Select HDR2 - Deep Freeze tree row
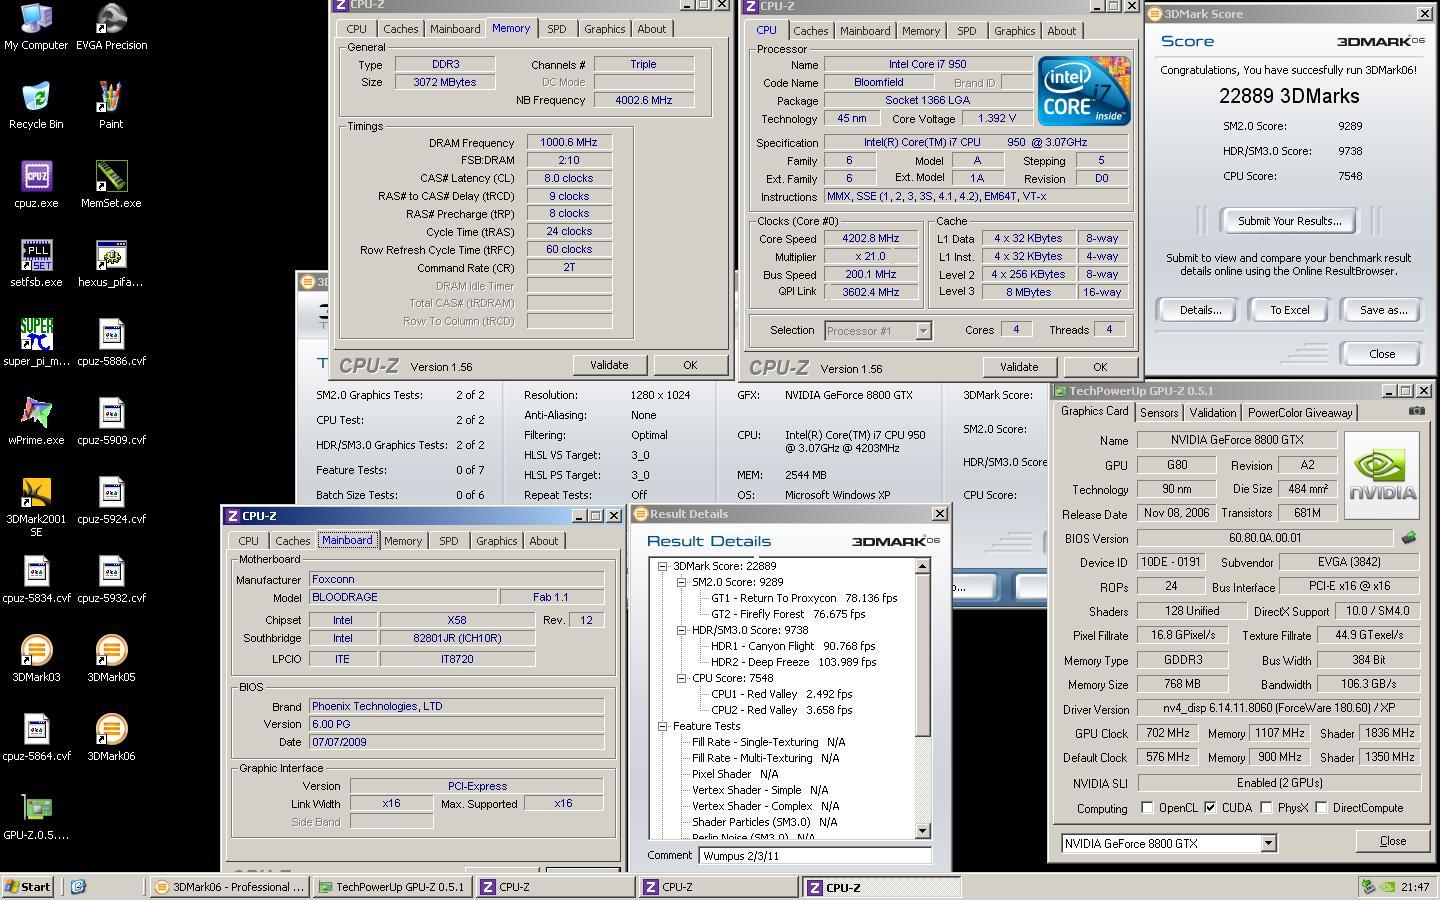This screenshot has width=1440, height=900. (x=793, y=662)
